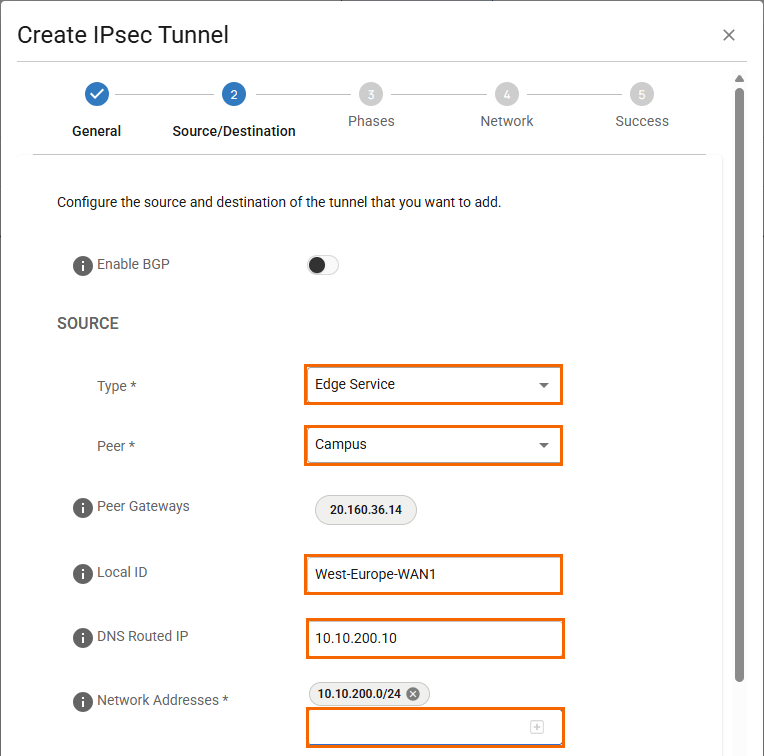
Task: Toggle the Enable BGP switch
Action: [x=323, y=265]
